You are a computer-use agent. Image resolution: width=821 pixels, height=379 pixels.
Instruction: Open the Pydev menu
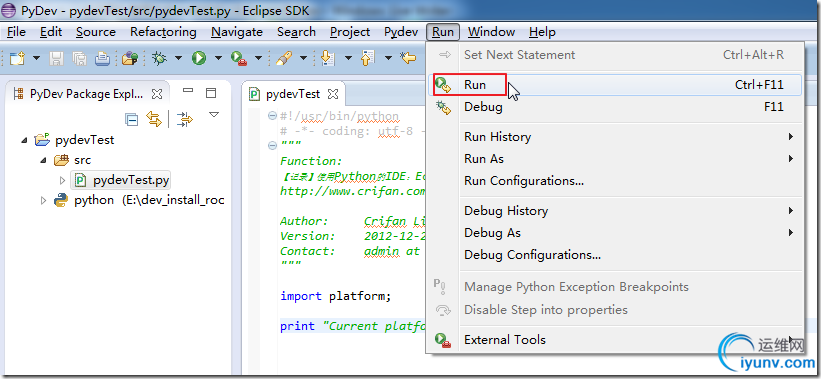coord(401,32)
